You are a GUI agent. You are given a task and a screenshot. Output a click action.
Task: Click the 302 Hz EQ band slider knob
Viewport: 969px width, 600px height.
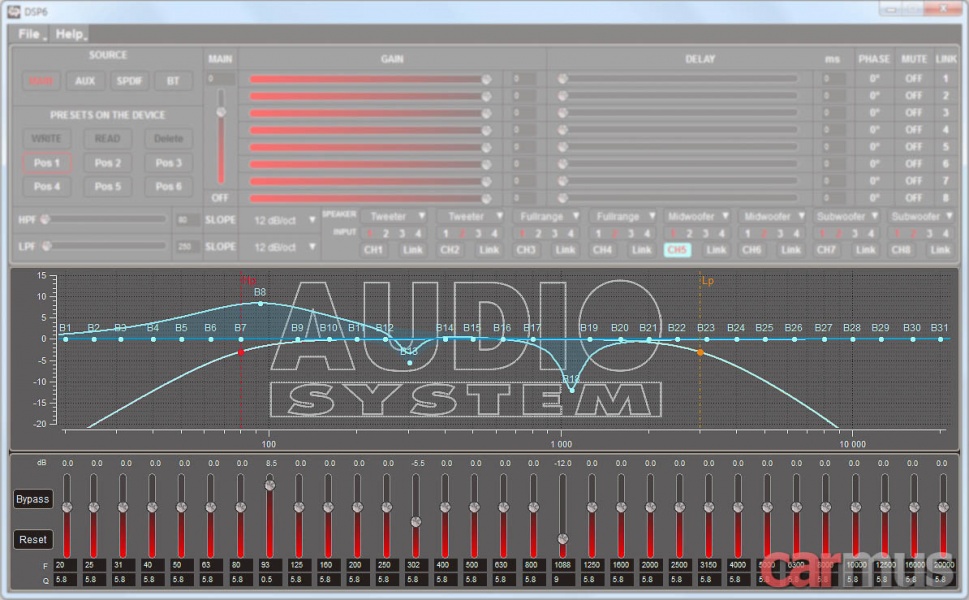coord(416,522)
